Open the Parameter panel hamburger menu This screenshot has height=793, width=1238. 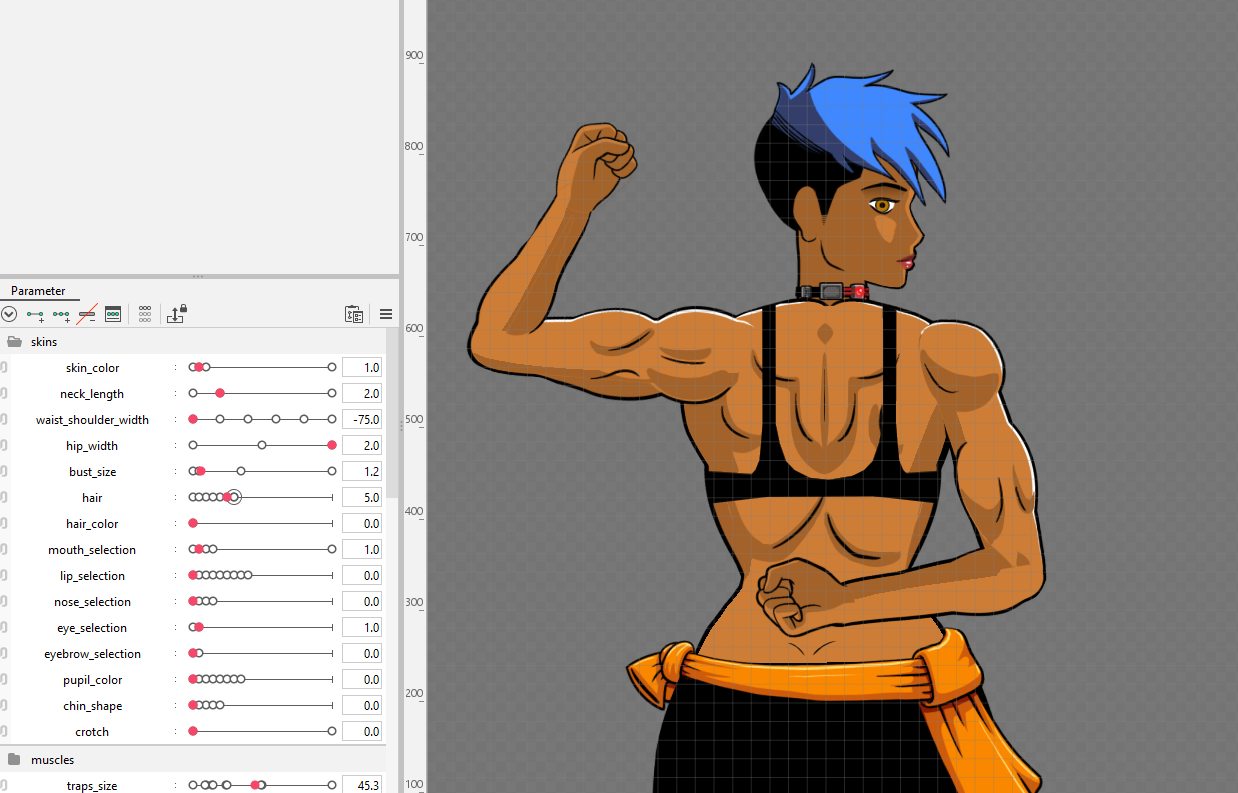click(386, 314)
